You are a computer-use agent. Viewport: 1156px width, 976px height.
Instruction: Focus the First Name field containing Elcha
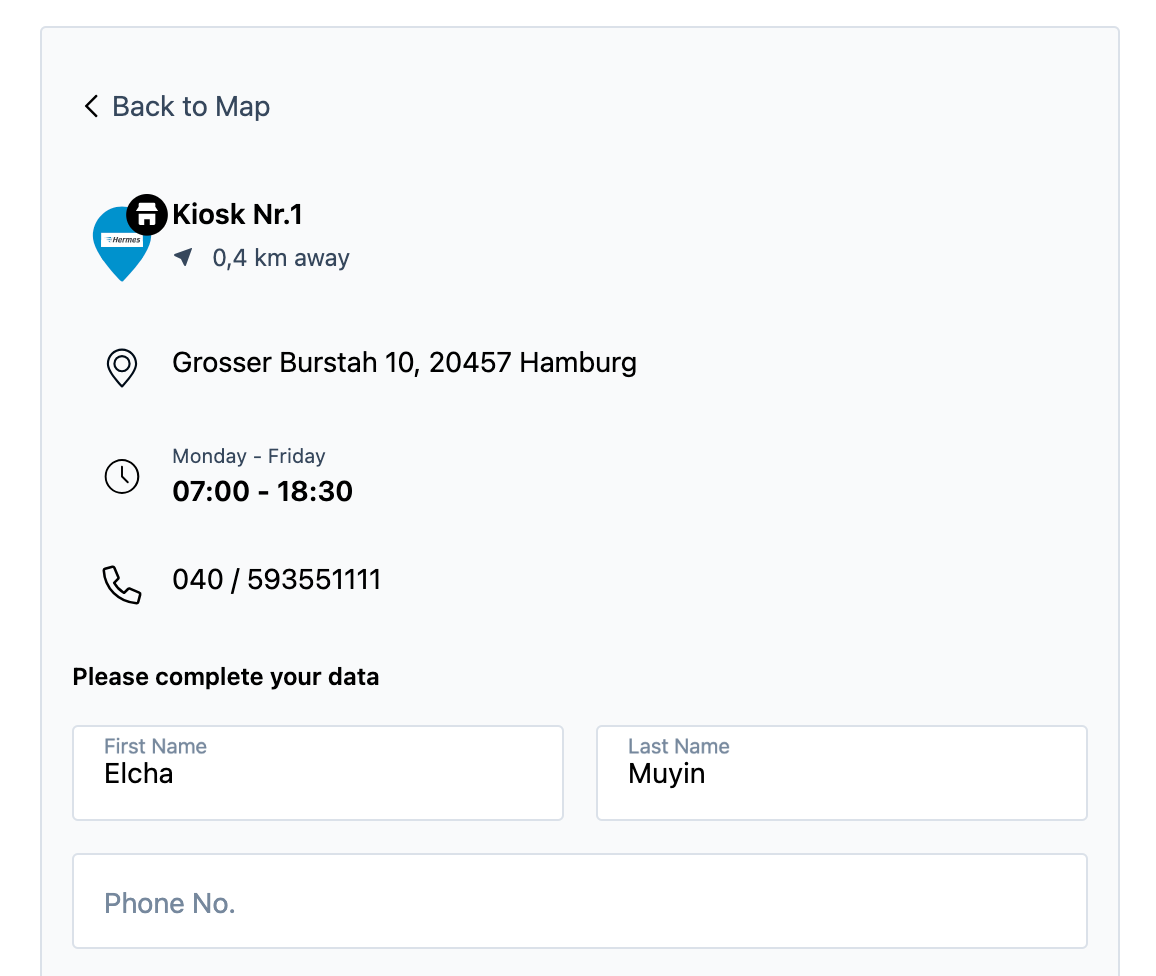pyautogui.click(x=317, y=773)
